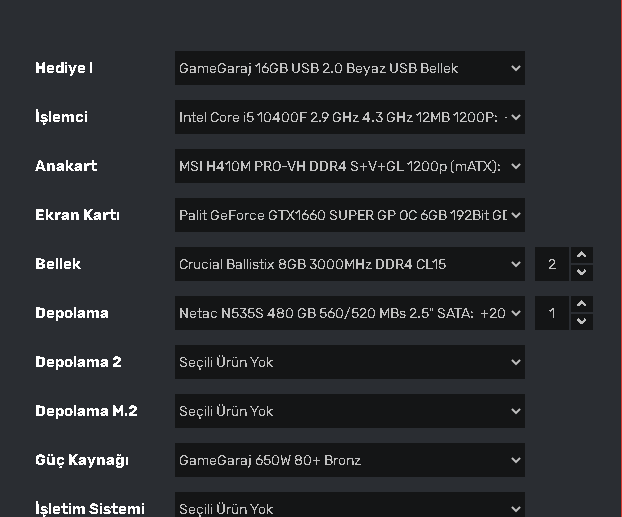Decrease Depolama quantity with down arrow
The width and height of the screenshot is (622, 517).
pos(582,321)
